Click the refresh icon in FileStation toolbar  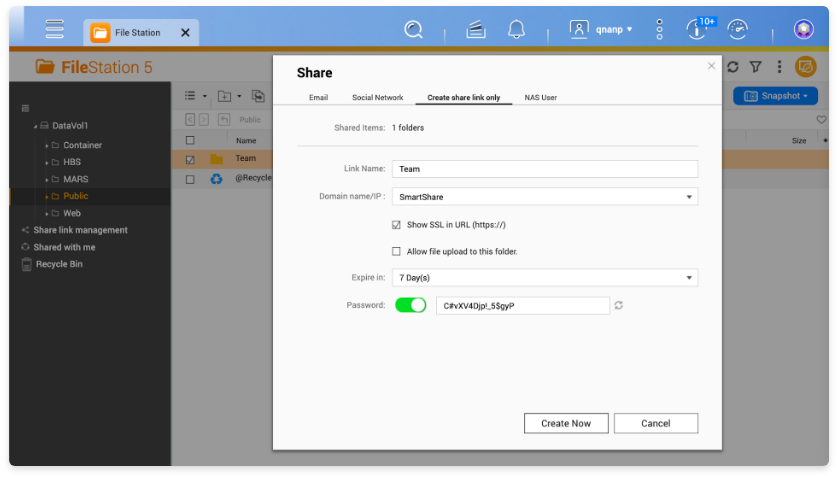point(733,67)
